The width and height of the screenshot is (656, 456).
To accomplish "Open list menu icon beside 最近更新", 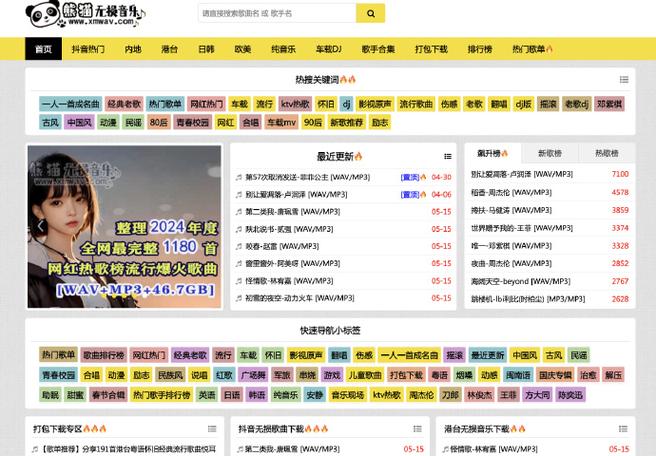I will [x=449, y=157].
